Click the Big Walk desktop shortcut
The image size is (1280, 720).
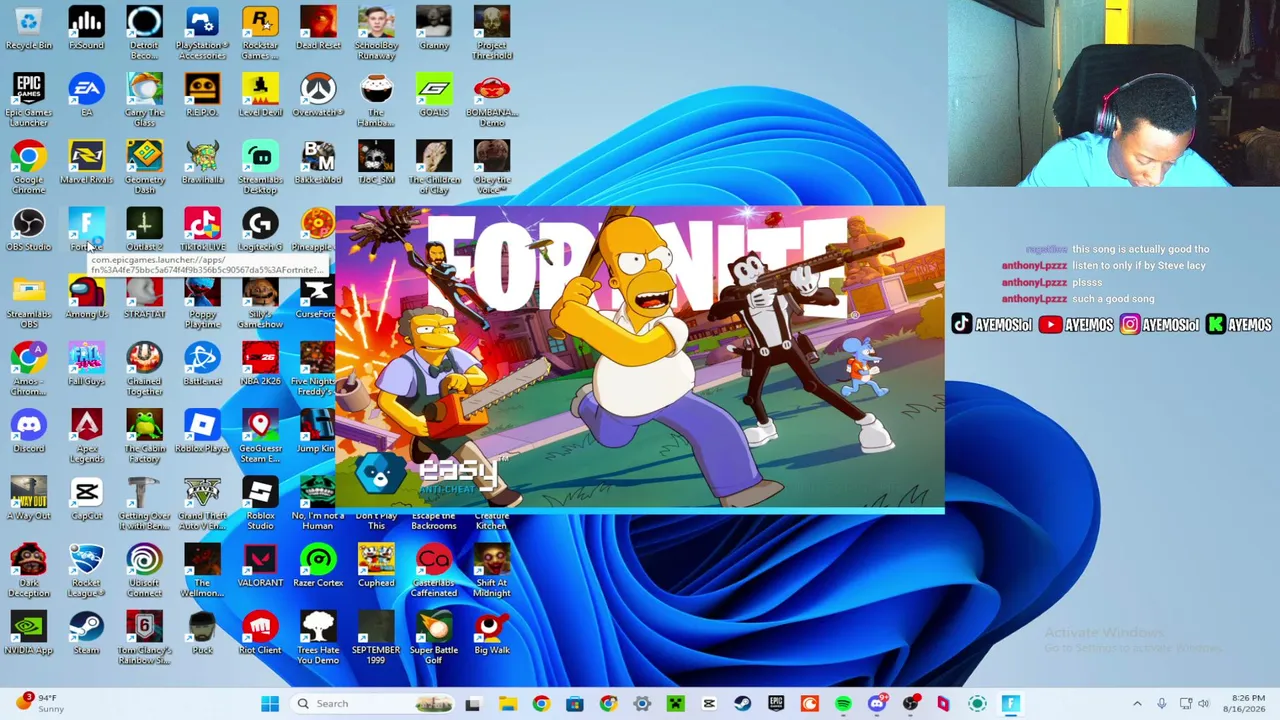click(491, 633)
